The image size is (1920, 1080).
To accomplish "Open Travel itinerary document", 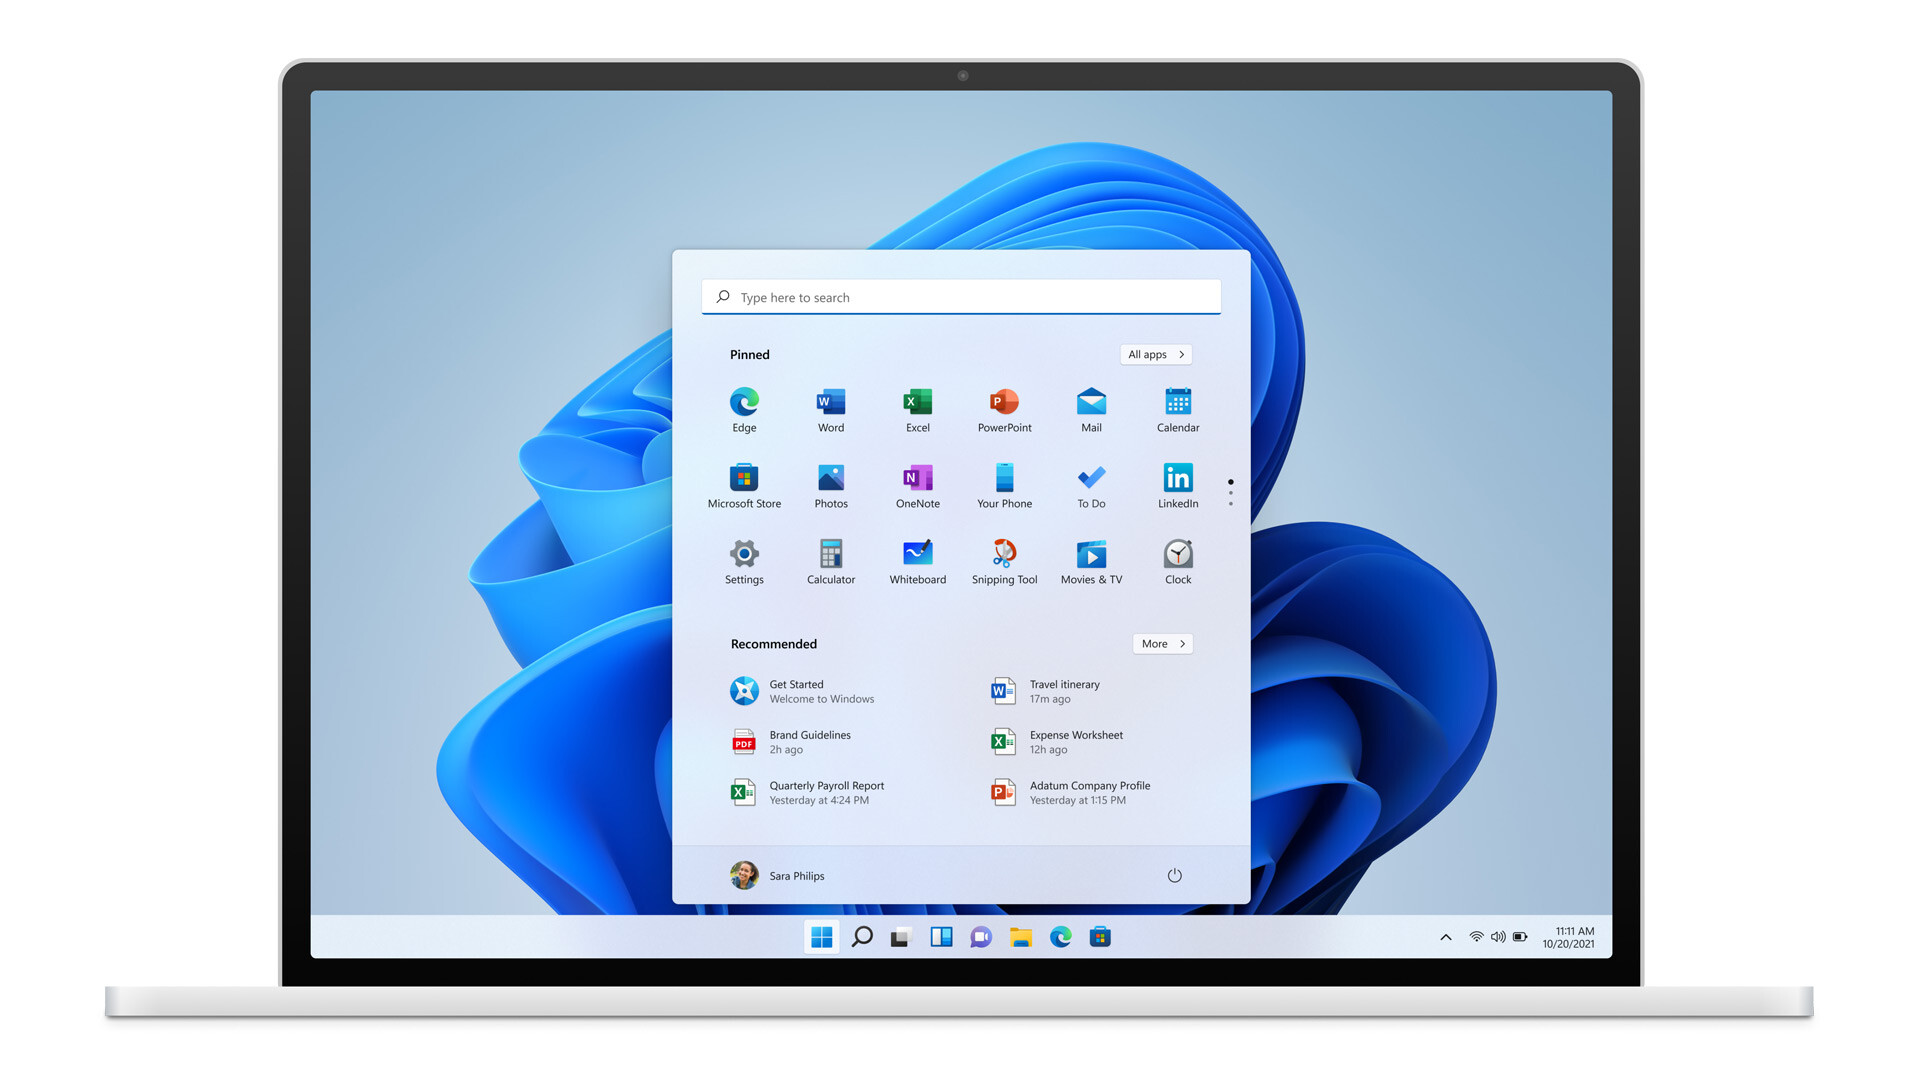I will (1064, 690).
